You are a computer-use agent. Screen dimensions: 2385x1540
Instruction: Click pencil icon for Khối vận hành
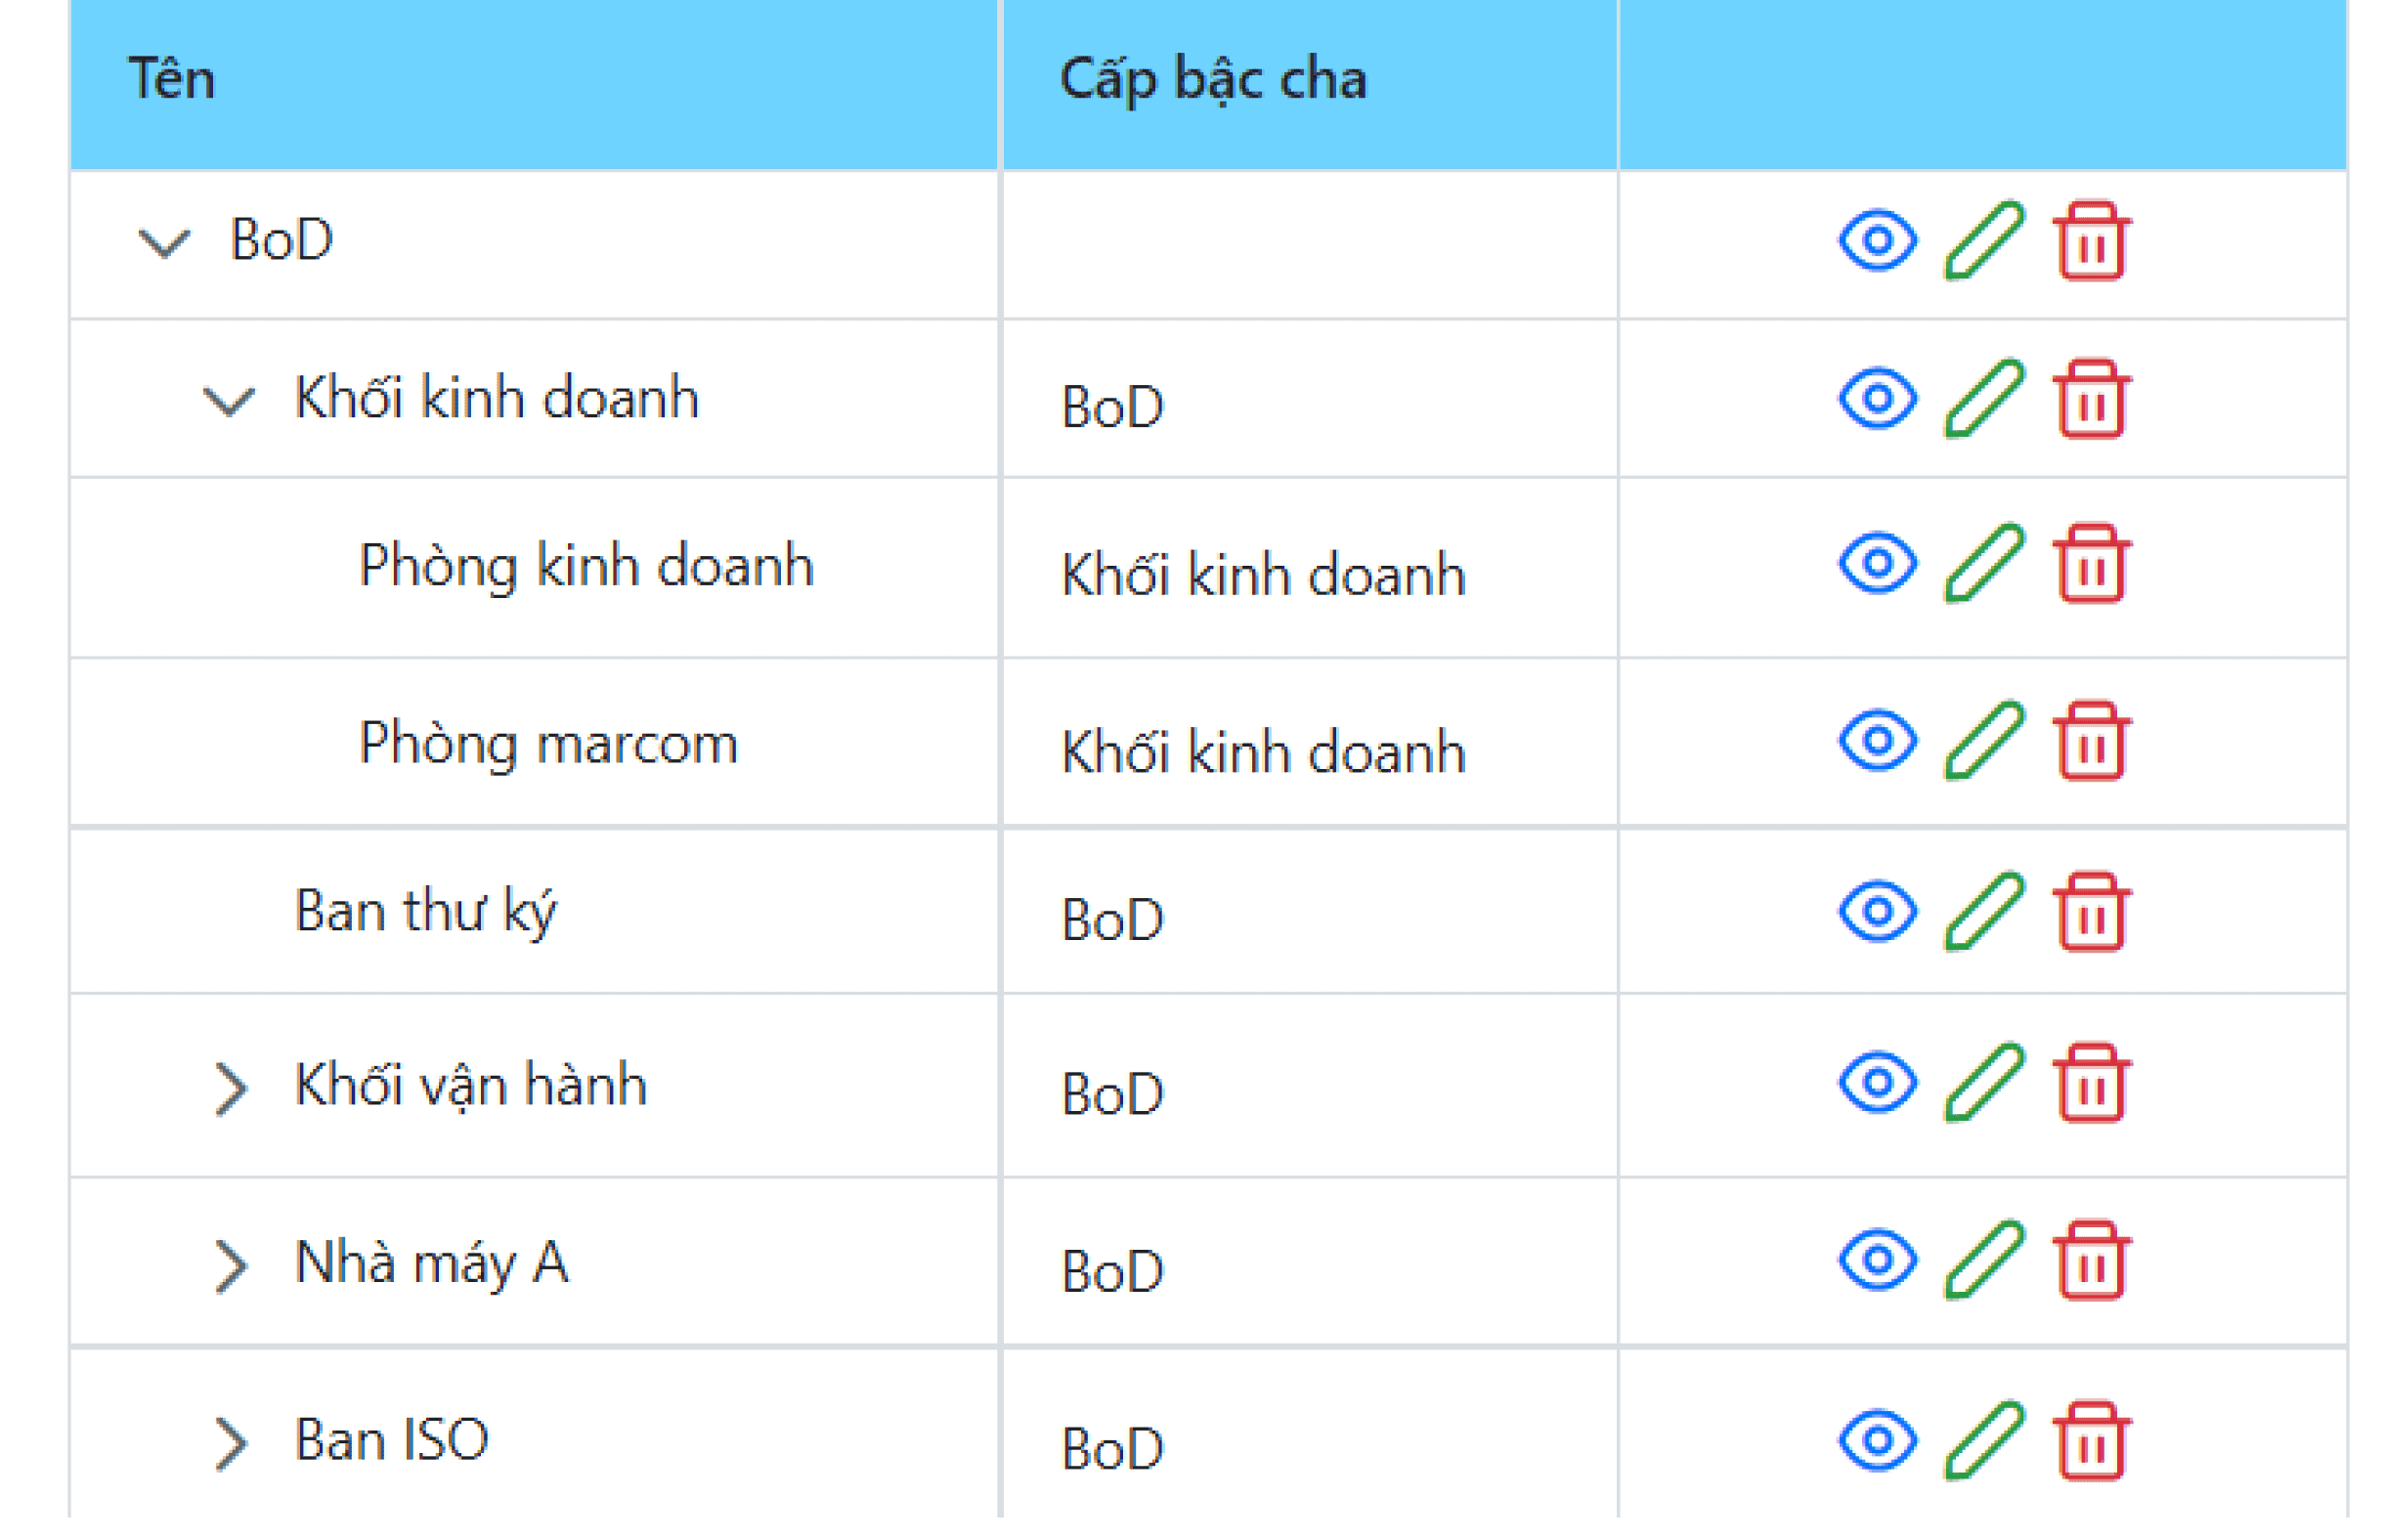click(1986, 1085)
